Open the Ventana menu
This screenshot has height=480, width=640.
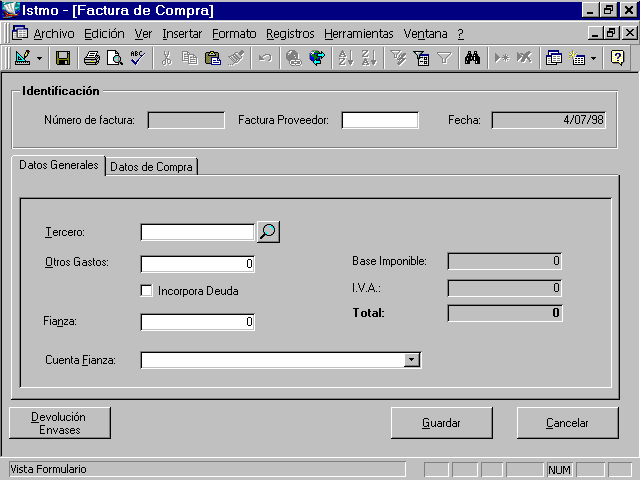(x=425, y=33)
